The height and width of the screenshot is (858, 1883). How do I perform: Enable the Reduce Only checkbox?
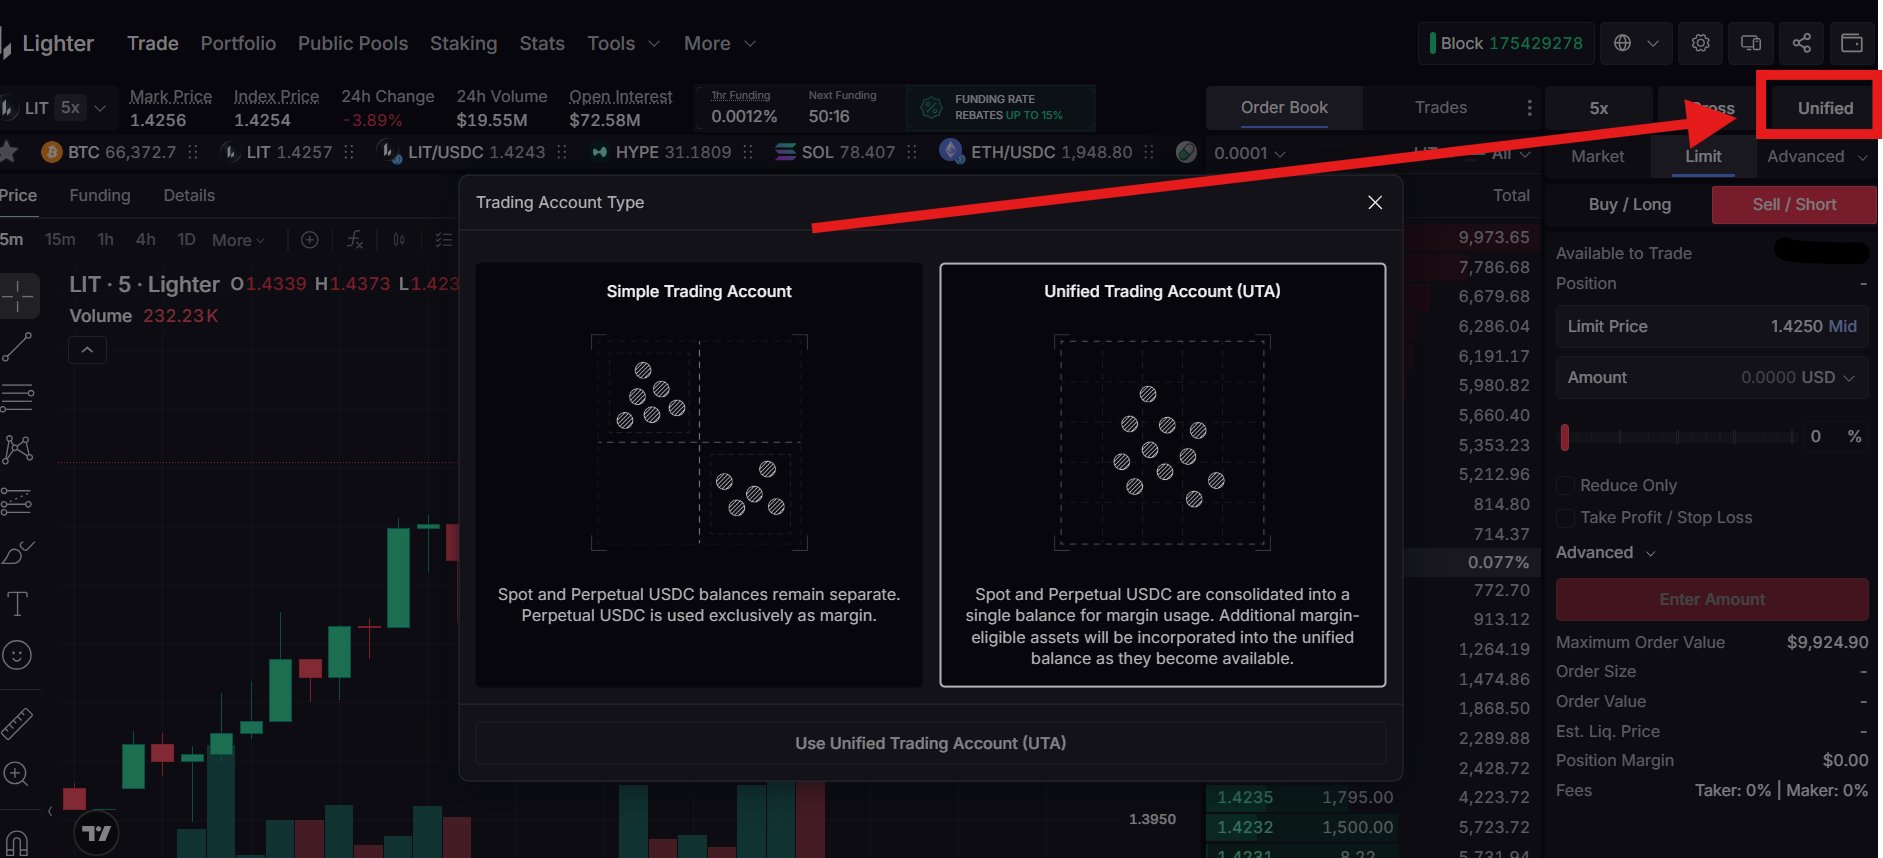(1566, 486)
